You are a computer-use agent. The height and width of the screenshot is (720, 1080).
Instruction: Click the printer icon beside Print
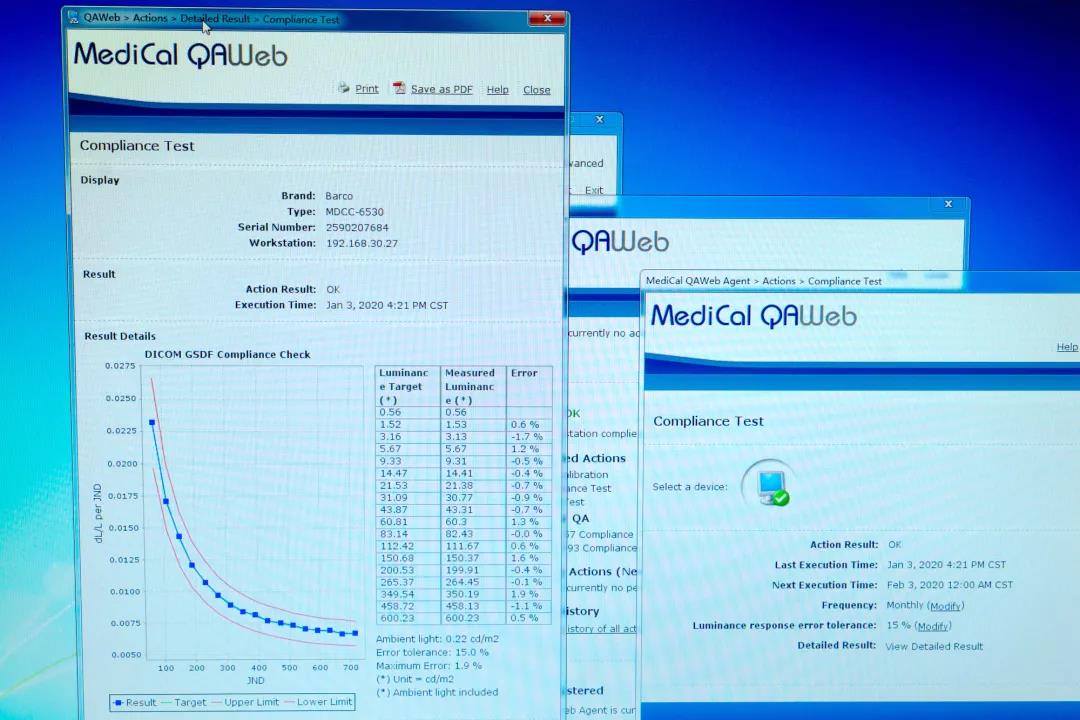pyautogui.click(x=344, y=88)
